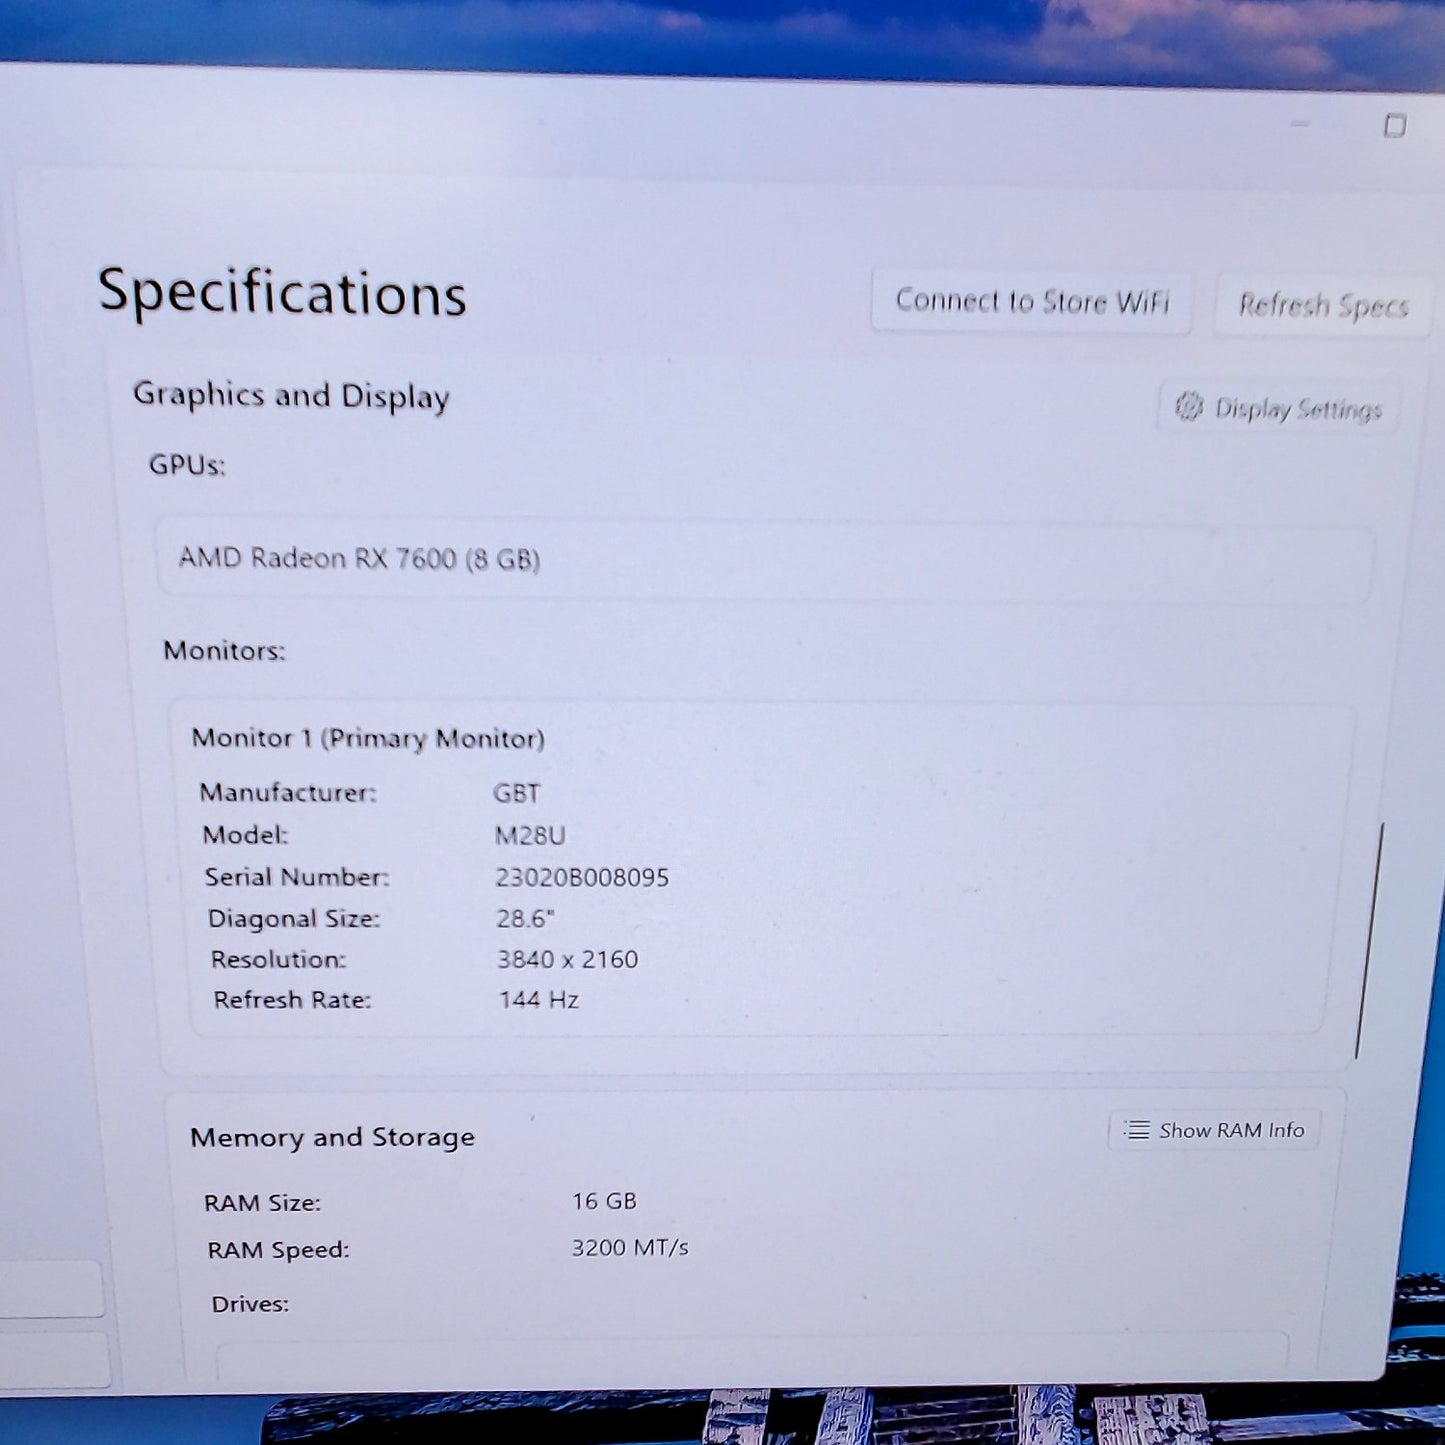Click the Specifications heading

click(282, 293)
